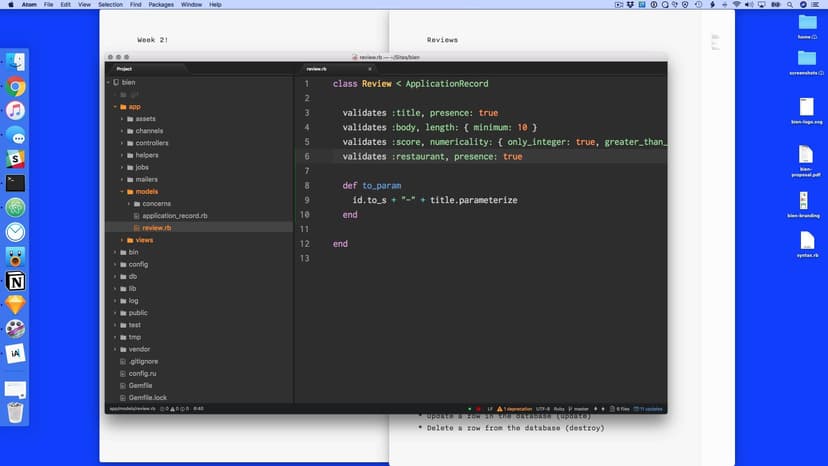
Task: Open application_record.rb in the tree
Action: (174, 215)
